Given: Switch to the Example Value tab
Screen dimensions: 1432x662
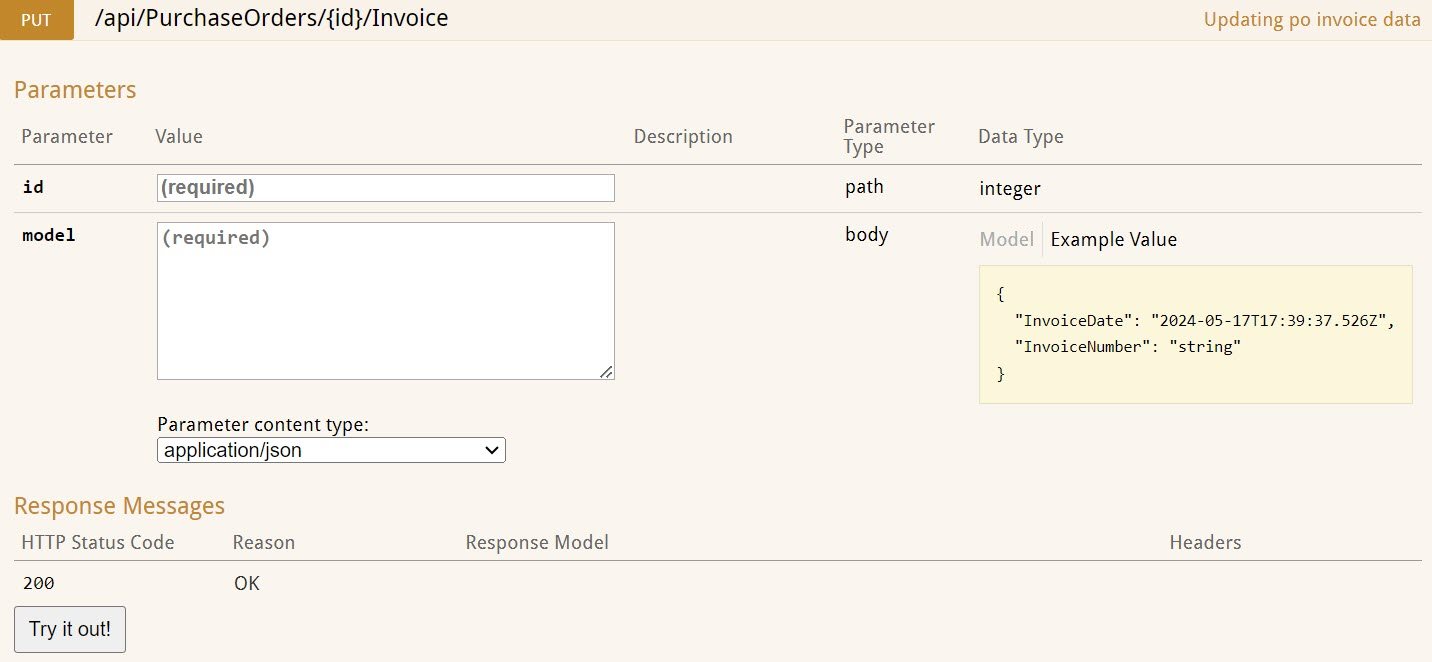Looking at the screenshot, I should (1114, 239).
